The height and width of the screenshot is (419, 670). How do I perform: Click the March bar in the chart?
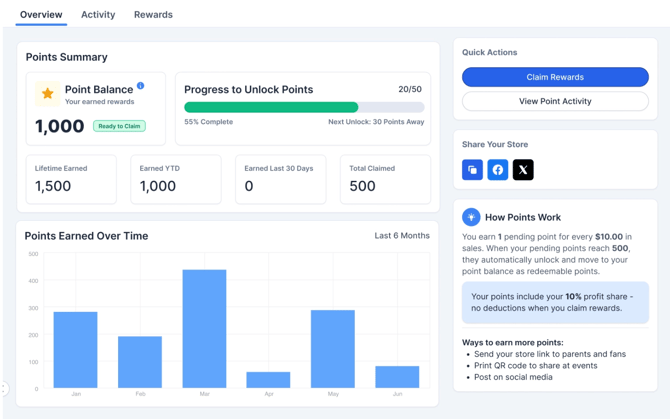204,328
